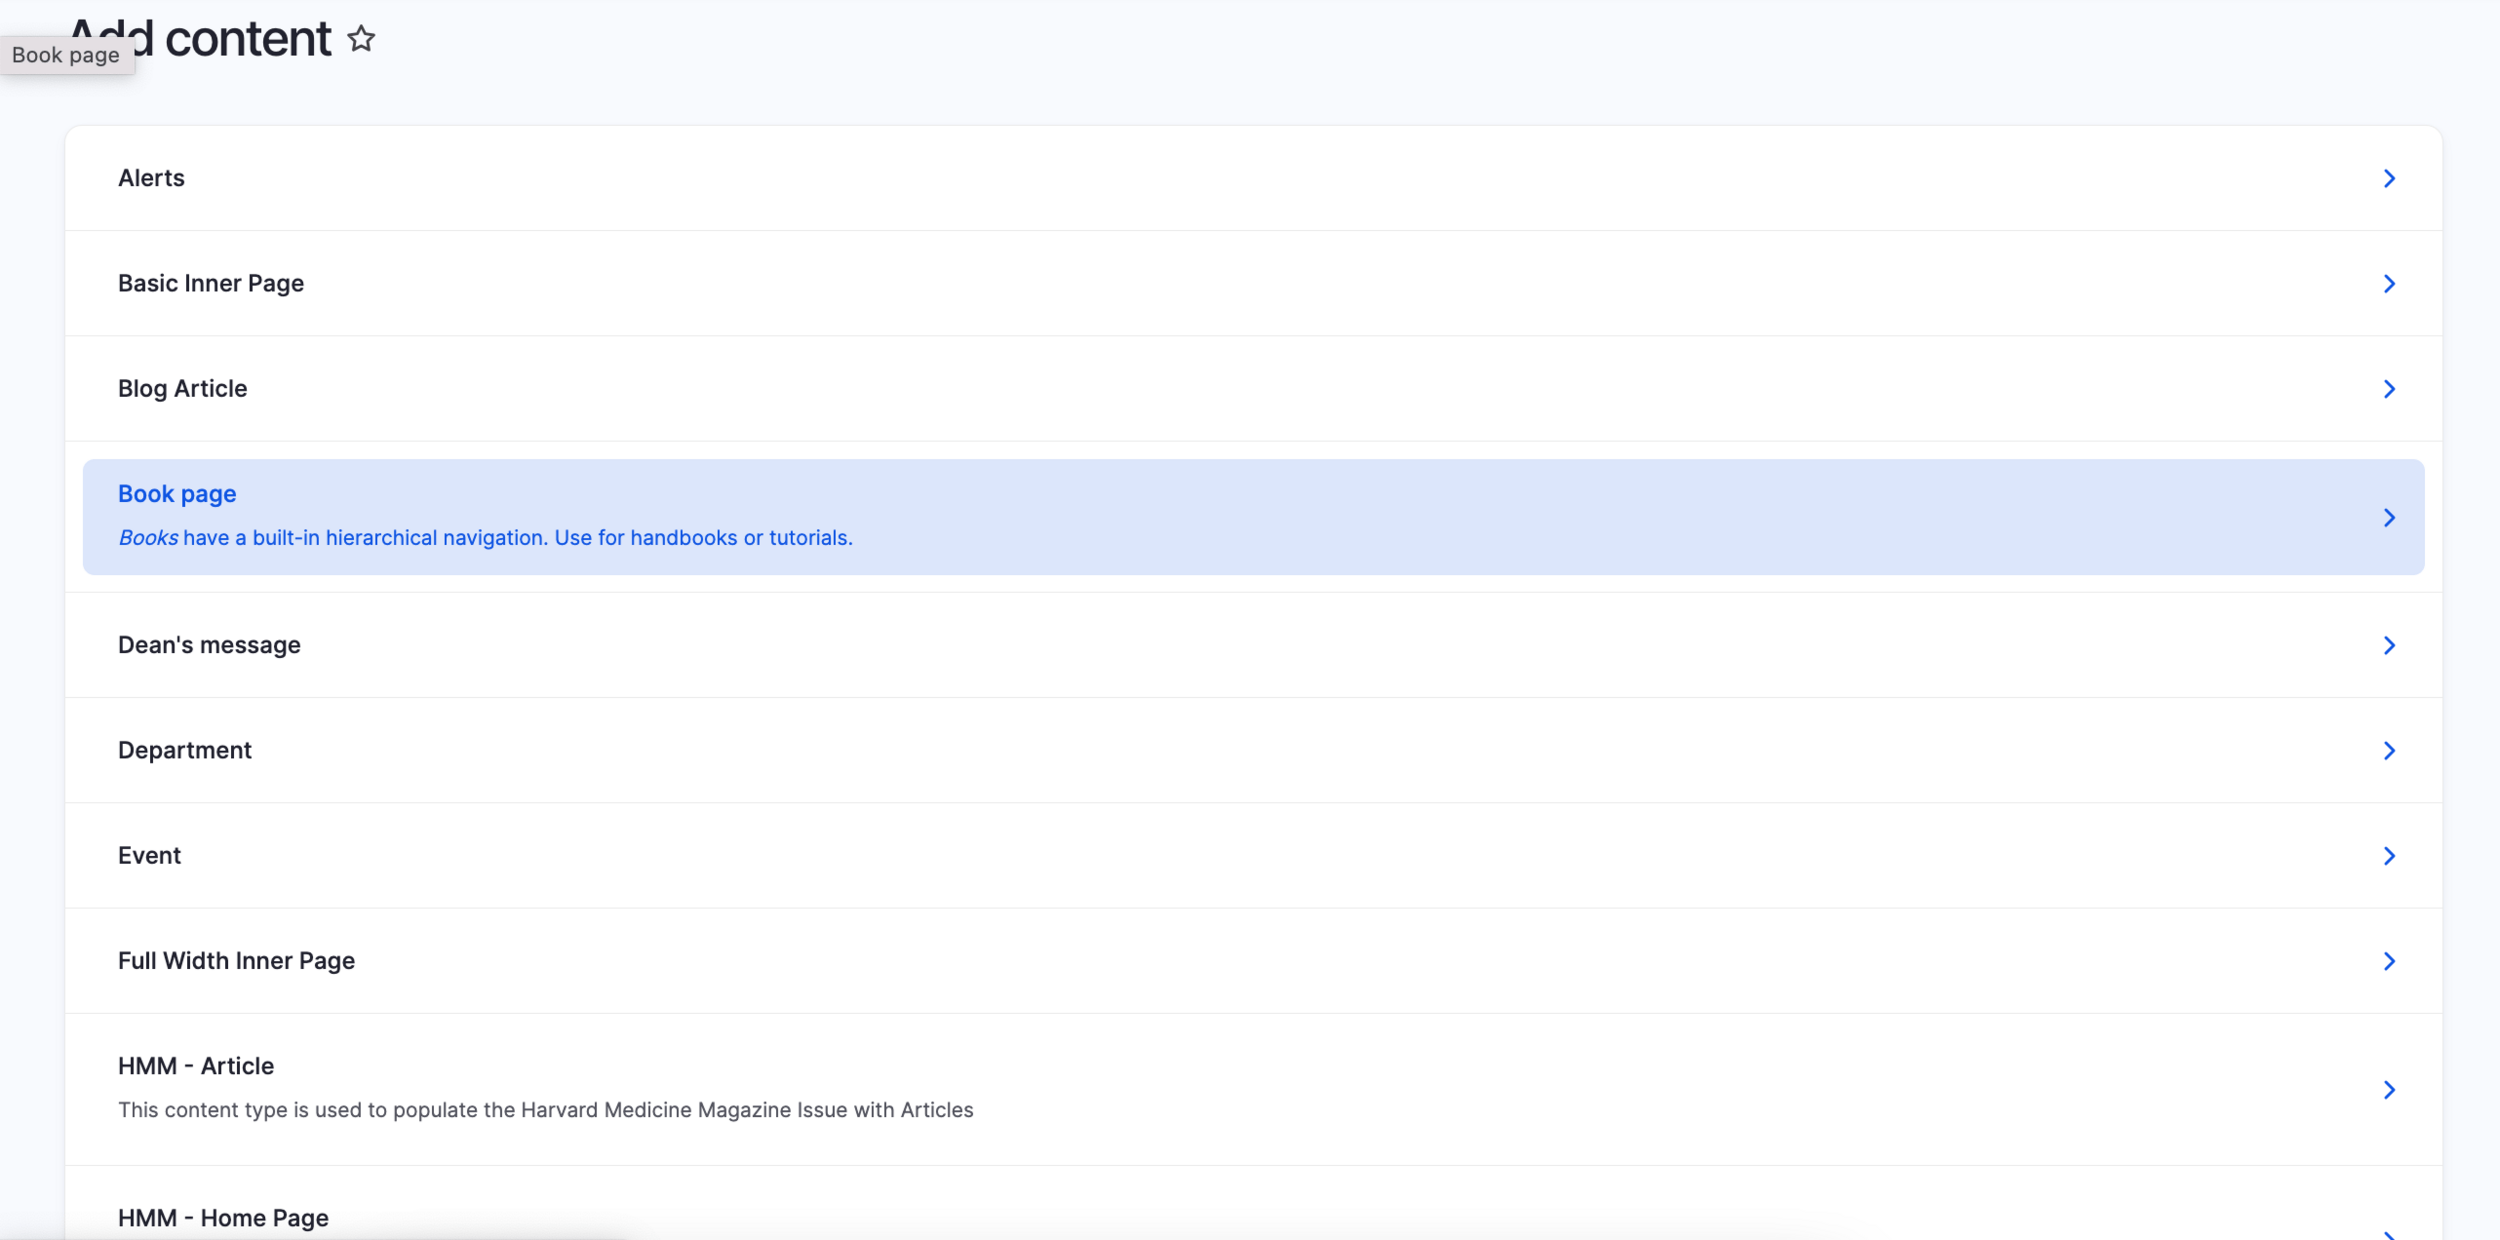Open the Alerts content type
The image size is (2500, 1240).
pyautogui.click(x=151, y=178)
